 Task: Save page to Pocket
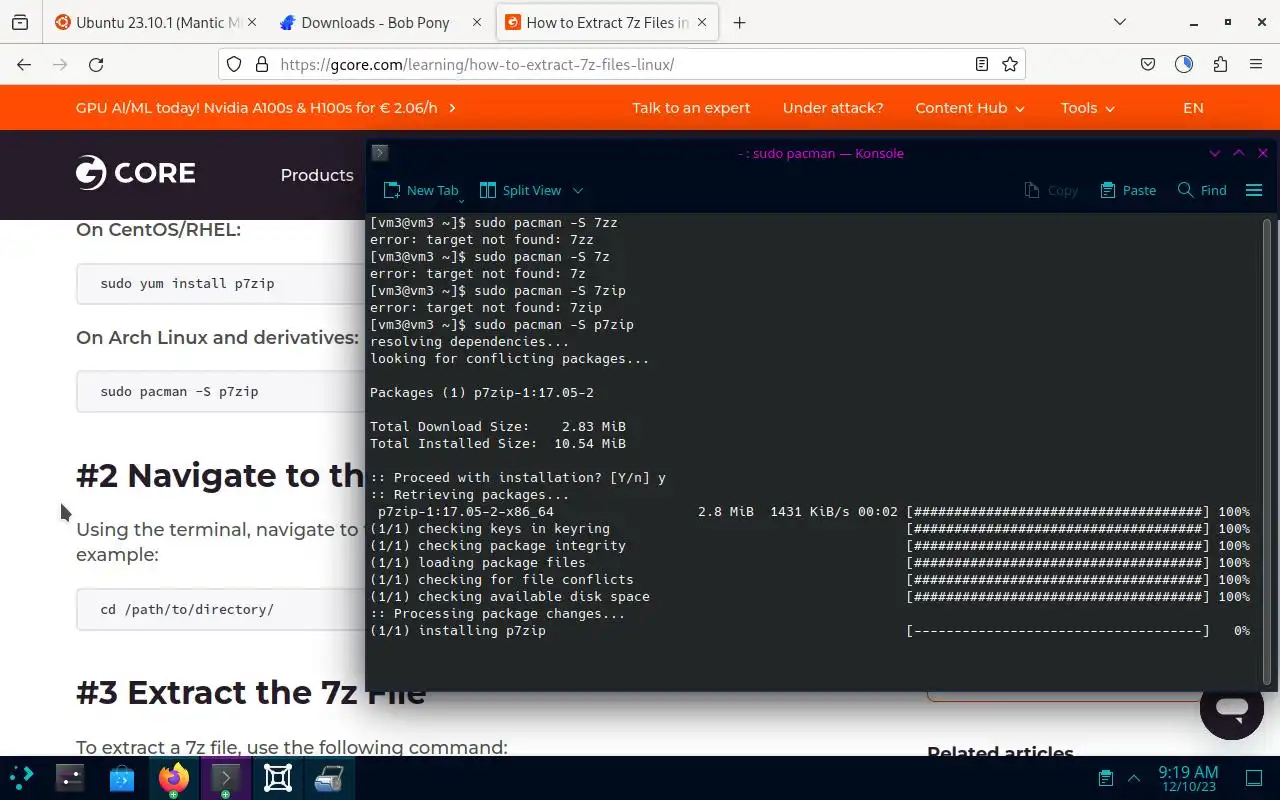coord(1148,64)
